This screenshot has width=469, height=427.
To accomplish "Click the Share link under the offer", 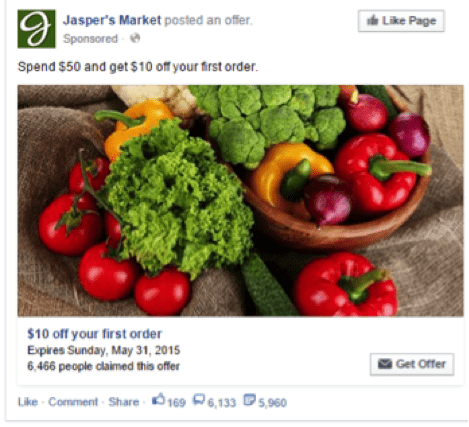I will click(x=124, y=402).
